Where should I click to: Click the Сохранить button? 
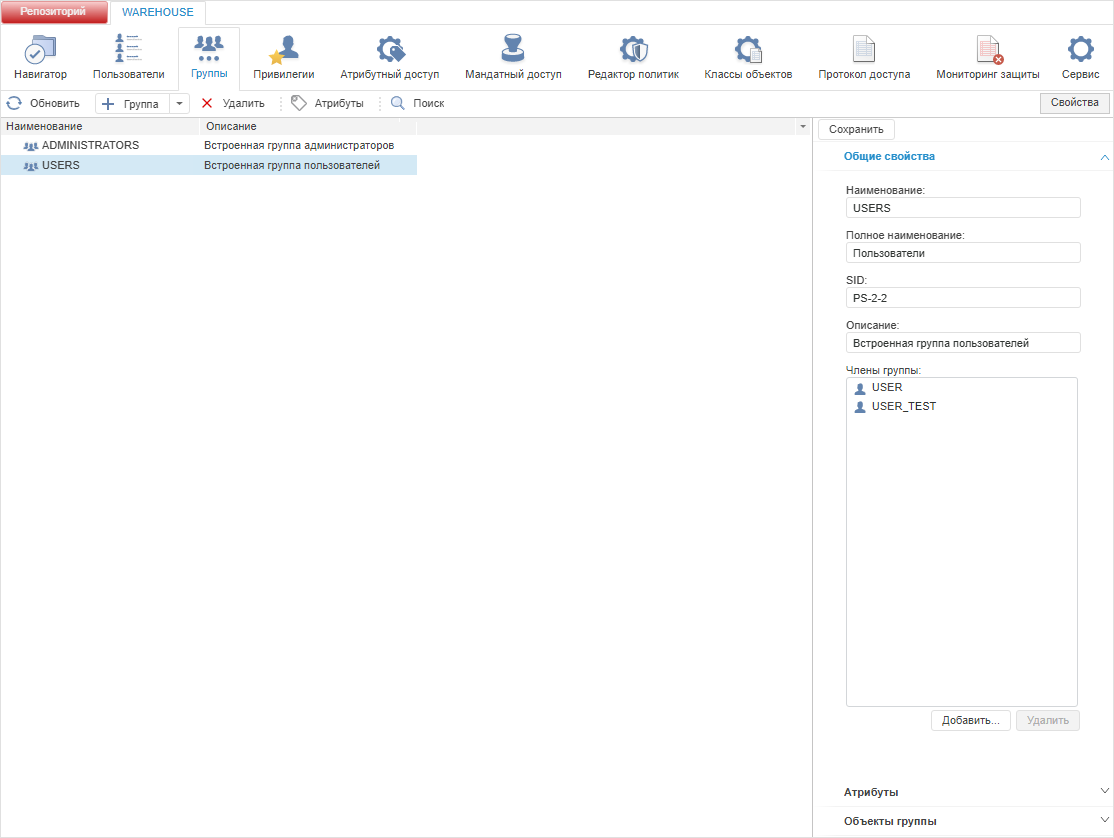point(856,129)
